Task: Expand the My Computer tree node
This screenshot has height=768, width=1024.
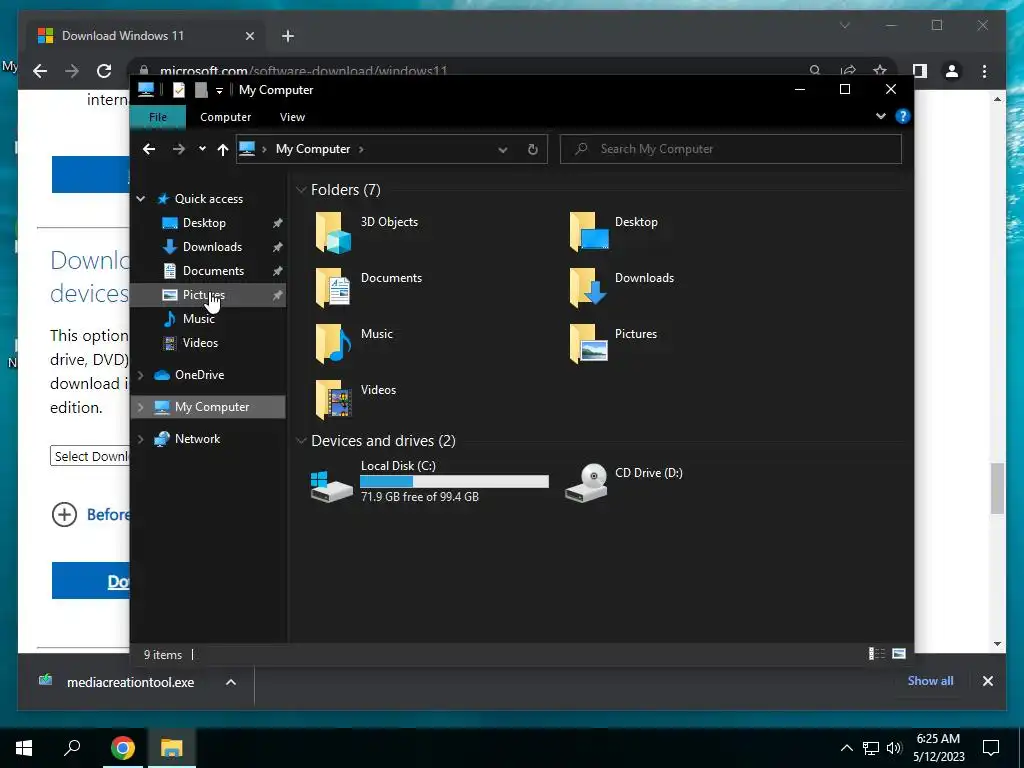Action: coord(140,407)
